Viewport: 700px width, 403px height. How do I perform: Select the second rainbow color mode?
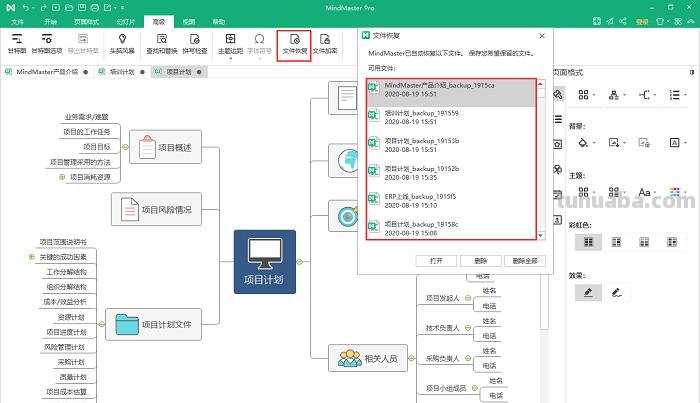tap(616, 242)
